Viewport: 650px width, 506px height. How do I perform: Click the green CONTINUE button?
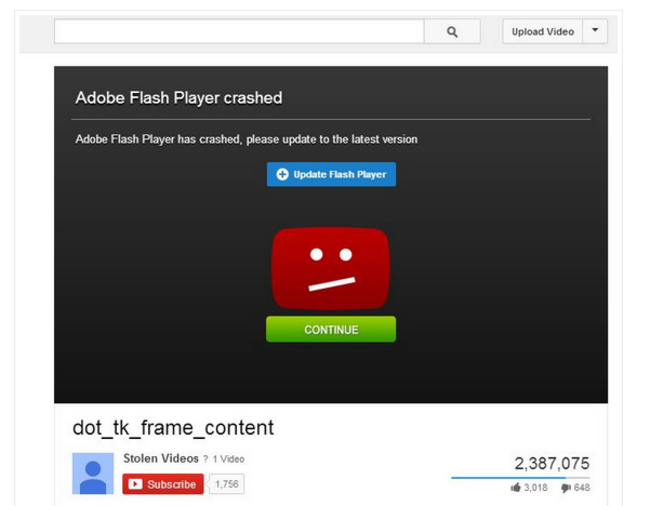tap(331, 329)
